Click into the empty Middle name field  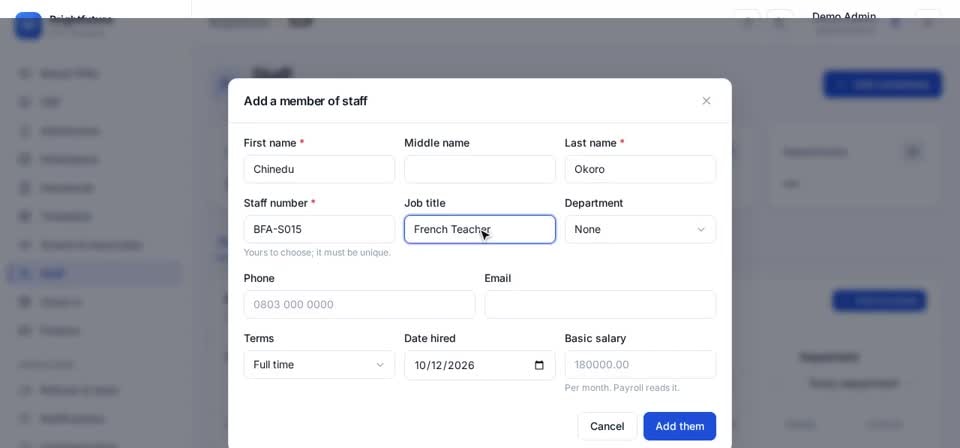tap(479, 169)
